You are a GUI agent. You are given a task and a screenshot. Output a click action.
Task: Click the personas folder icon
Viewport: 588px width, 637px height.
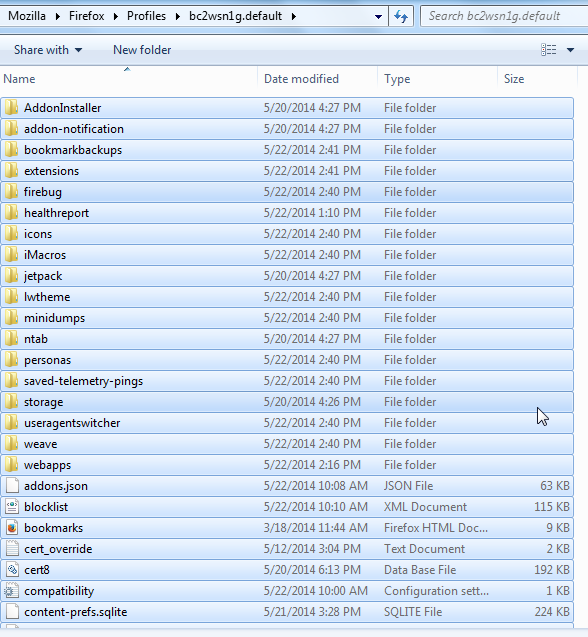tap(12, 360)
